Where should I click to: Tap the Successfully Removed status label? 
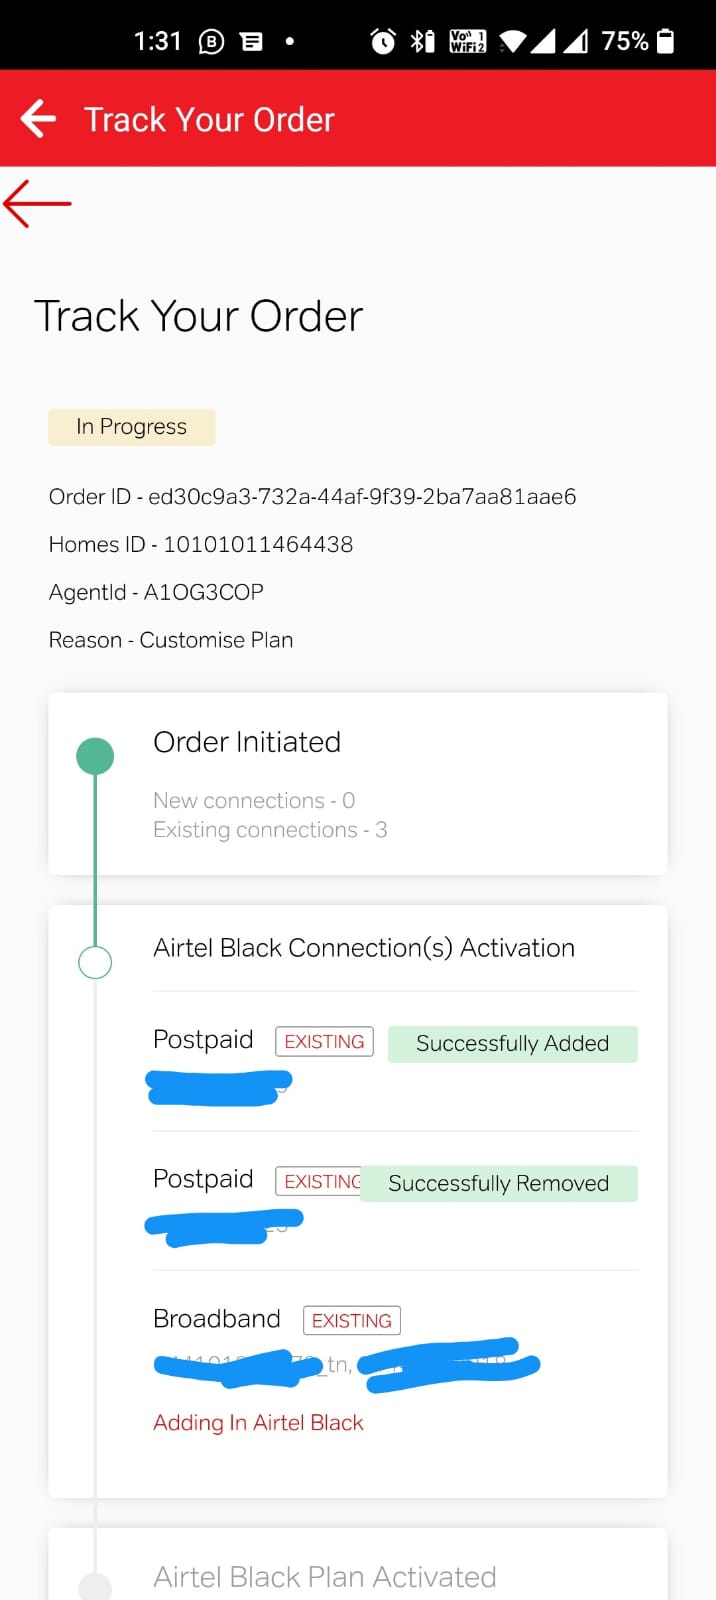pyautogui.click(x=499, y=1184)
